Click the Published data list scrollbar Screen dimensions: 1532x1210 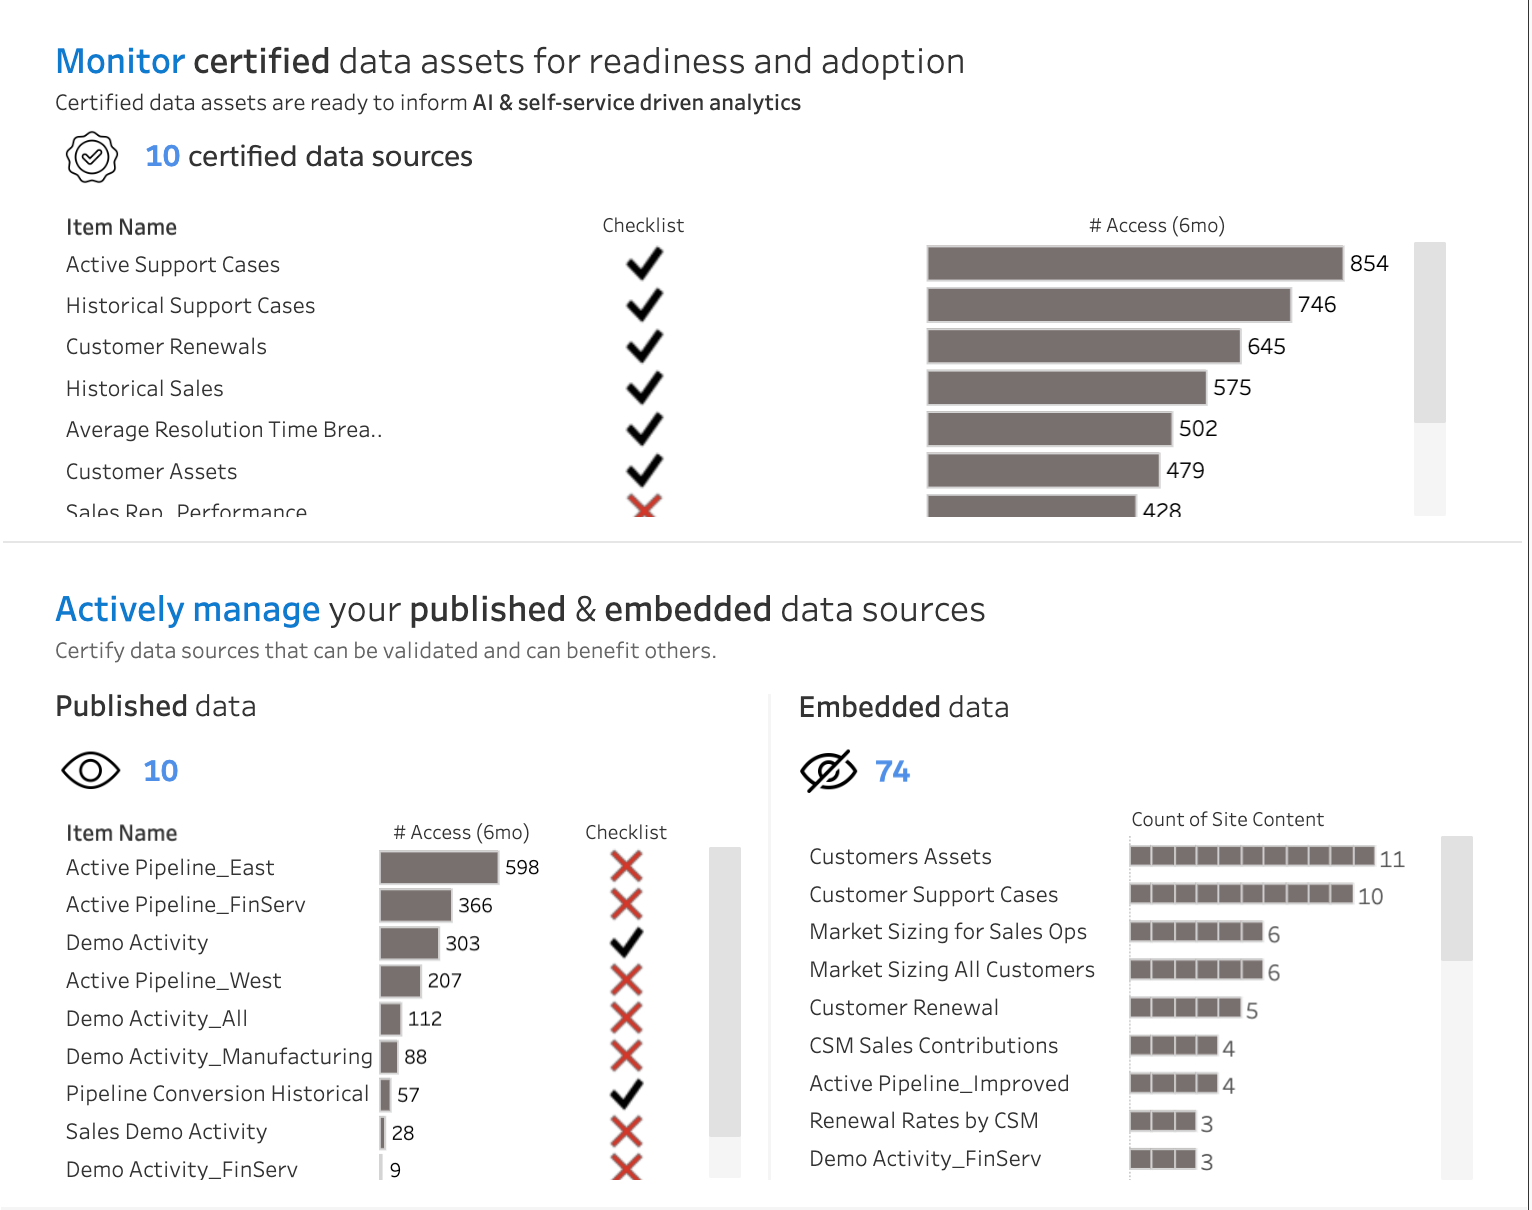(724, 990)
